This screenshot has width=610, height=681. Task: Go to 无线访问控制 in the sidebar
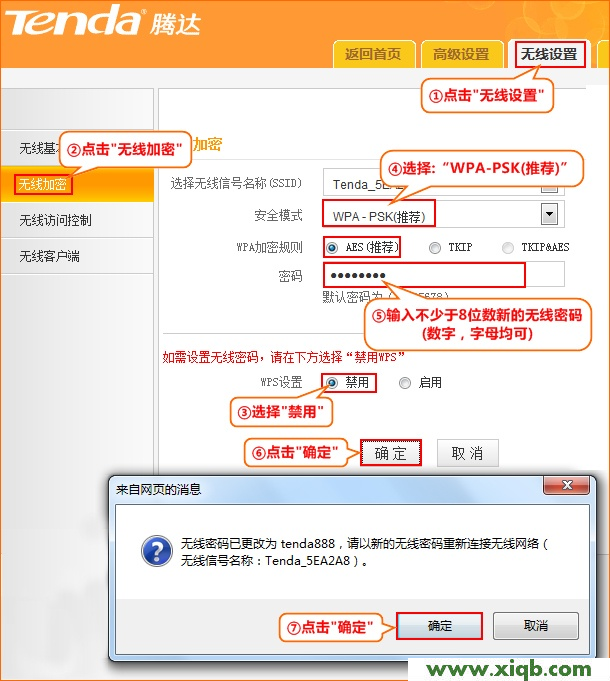click(55, 220)
